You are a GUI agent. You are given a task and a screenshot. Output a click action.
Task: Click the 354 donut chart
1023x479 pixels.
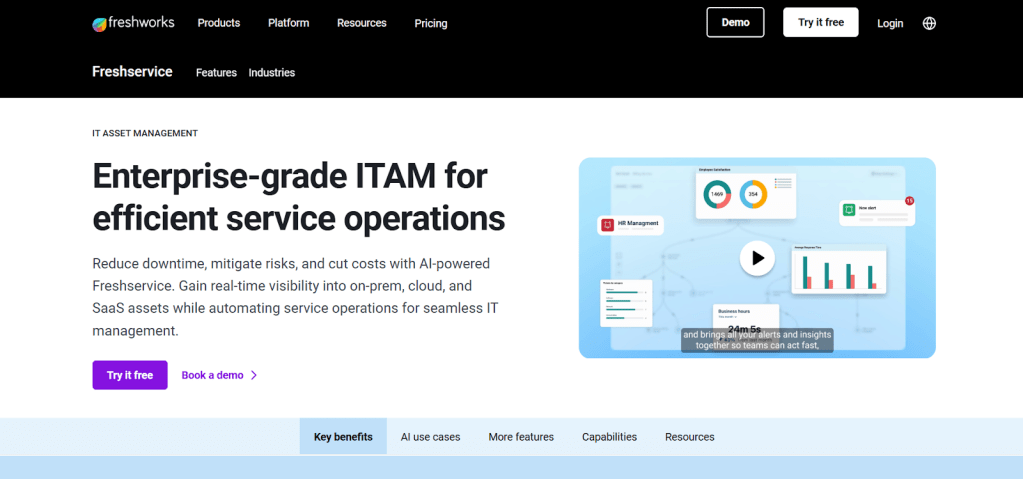point(753,194)
